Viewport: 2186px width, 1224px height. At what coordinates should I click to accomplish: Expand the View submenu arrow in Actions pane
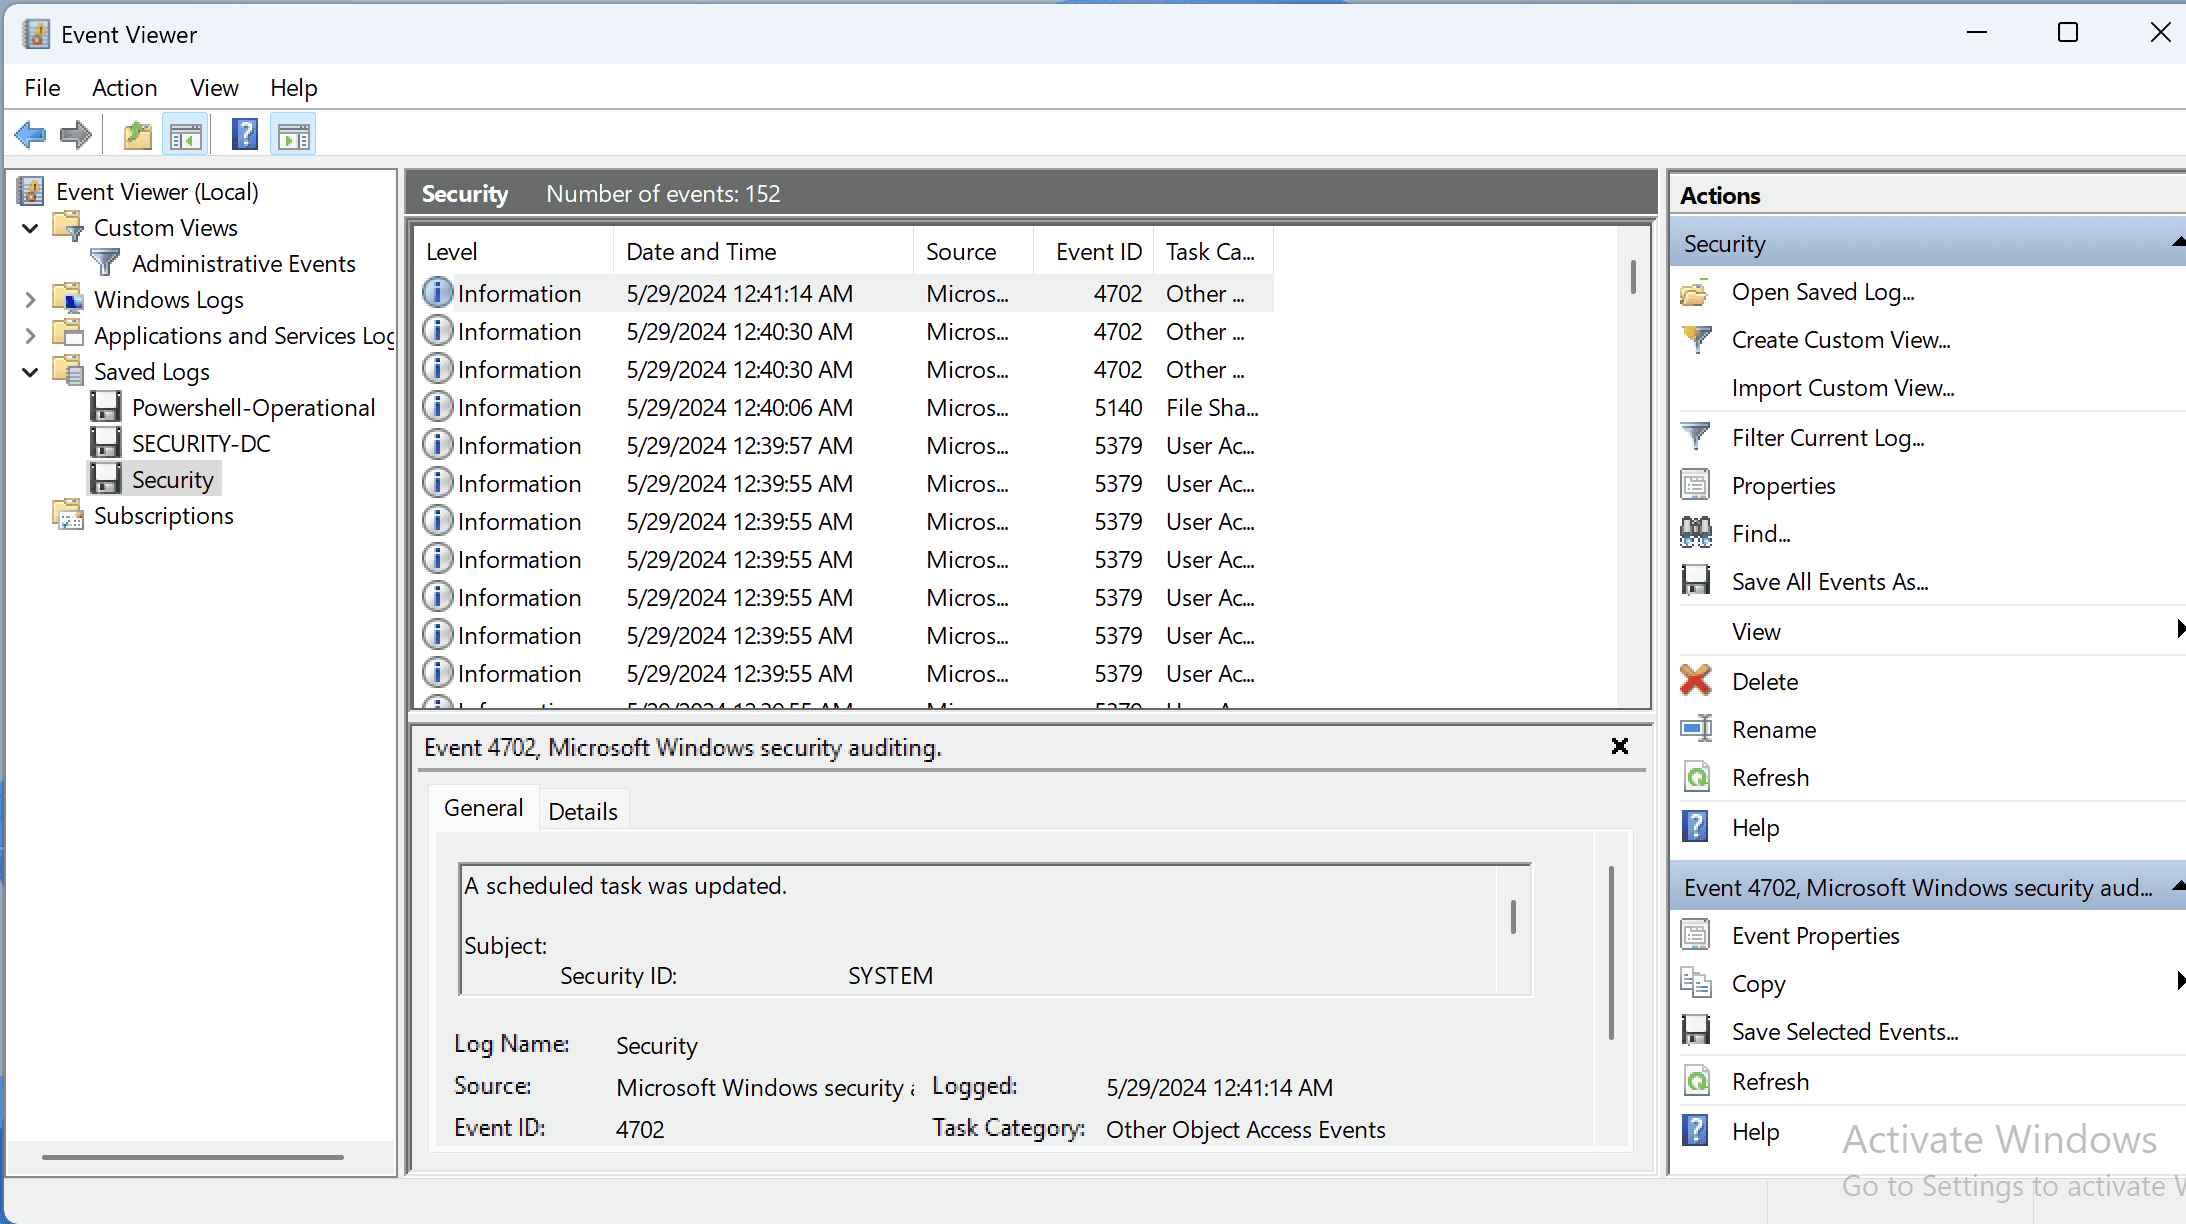tap(2180, 630)
